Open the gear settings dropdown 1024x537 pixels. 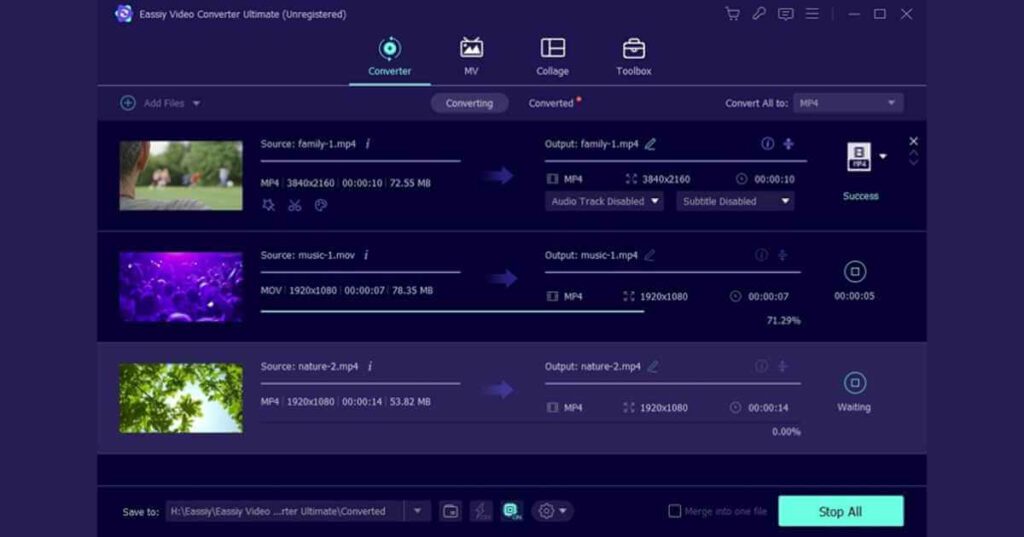coord(552,512)
